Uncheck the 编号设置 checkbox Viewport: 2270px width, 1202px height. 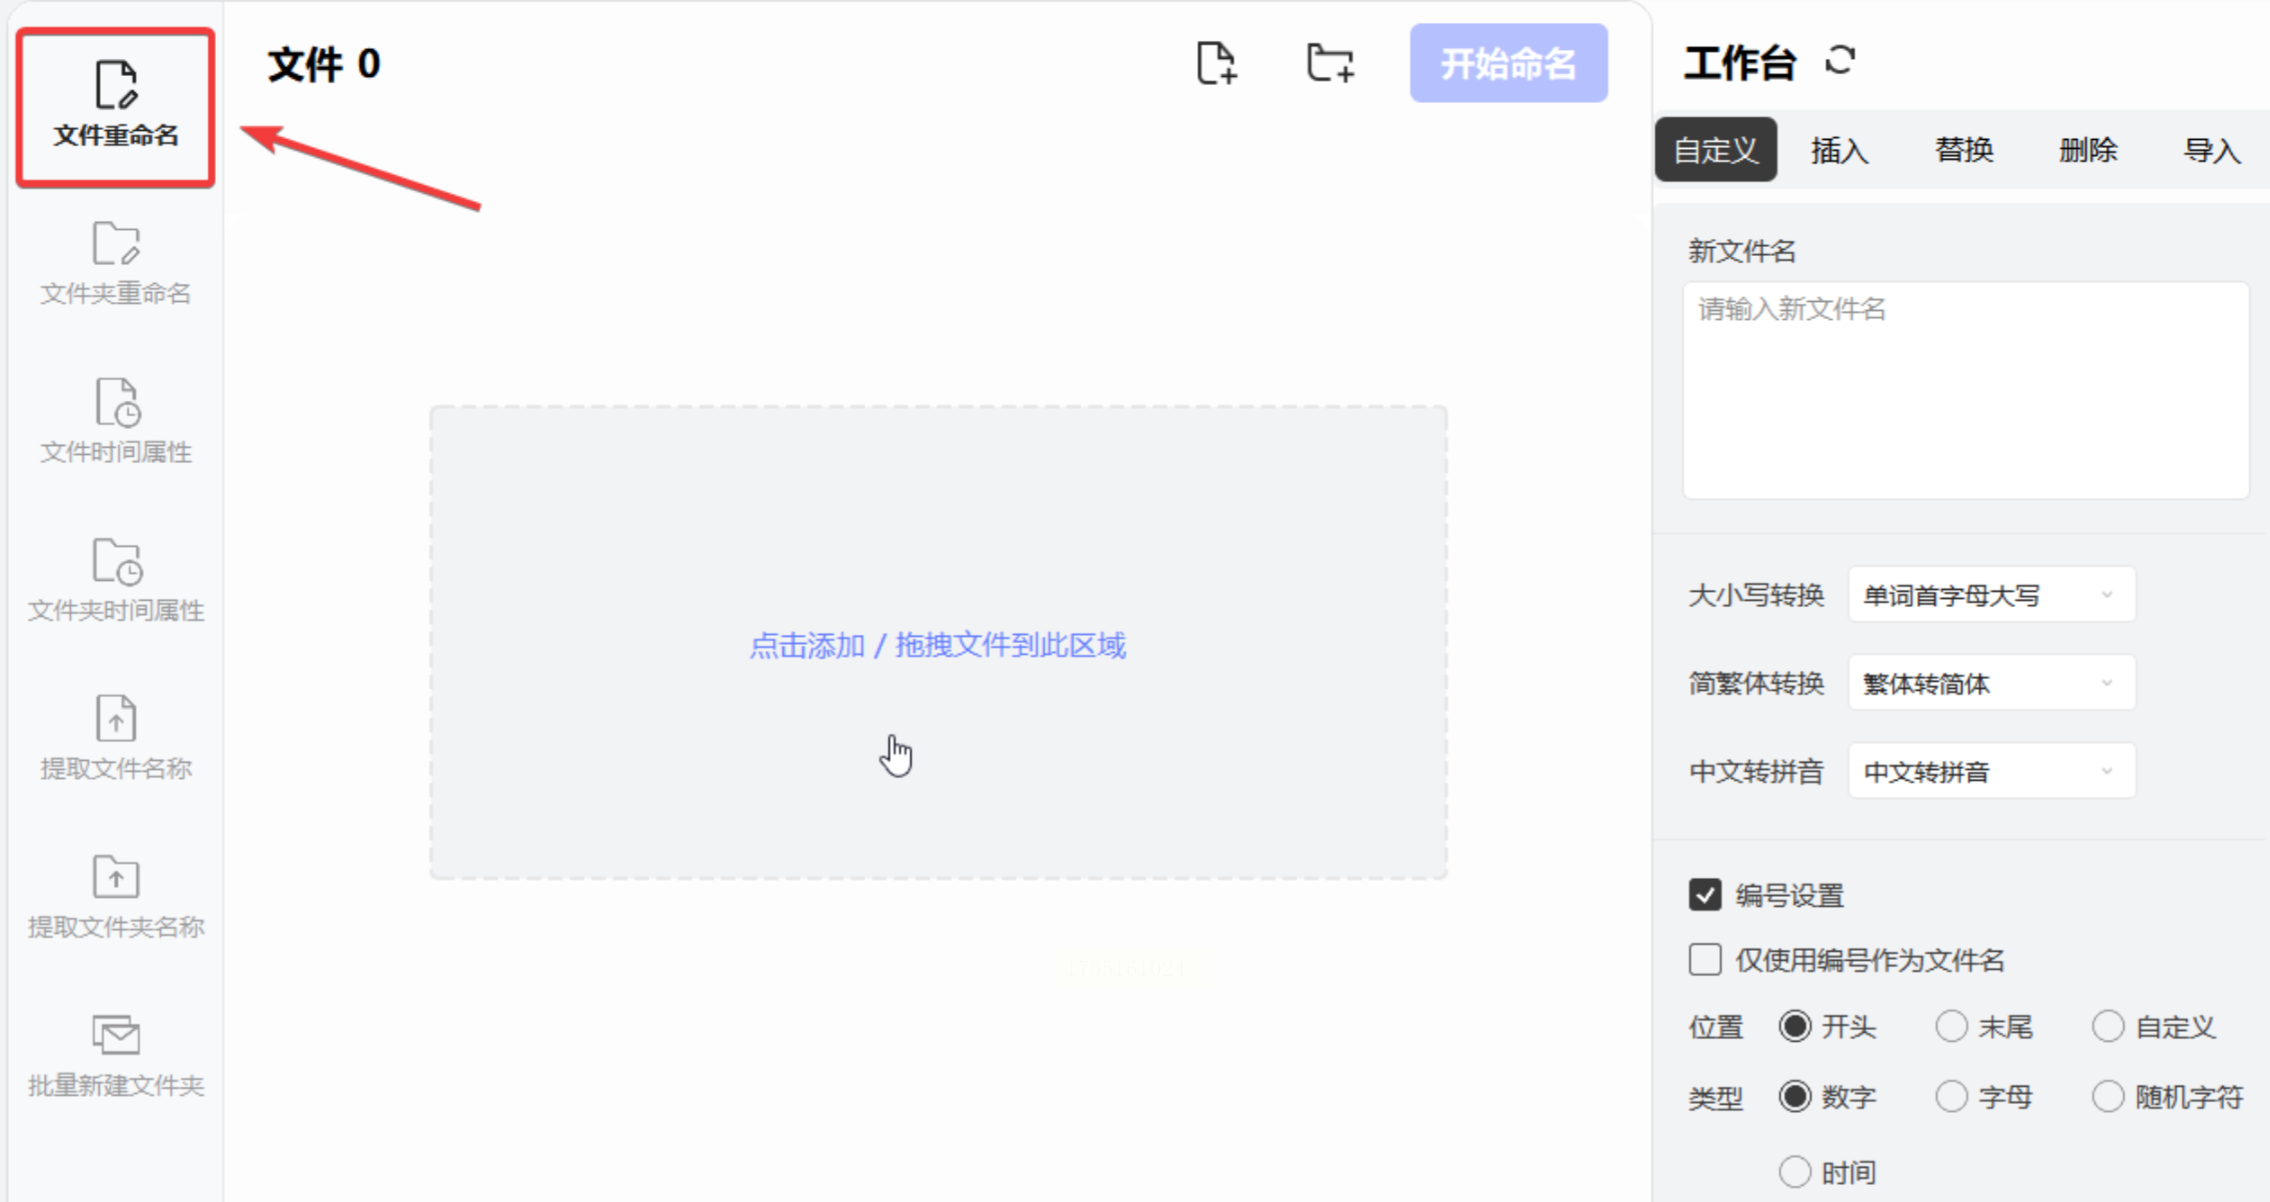[x=1705, y=894]
